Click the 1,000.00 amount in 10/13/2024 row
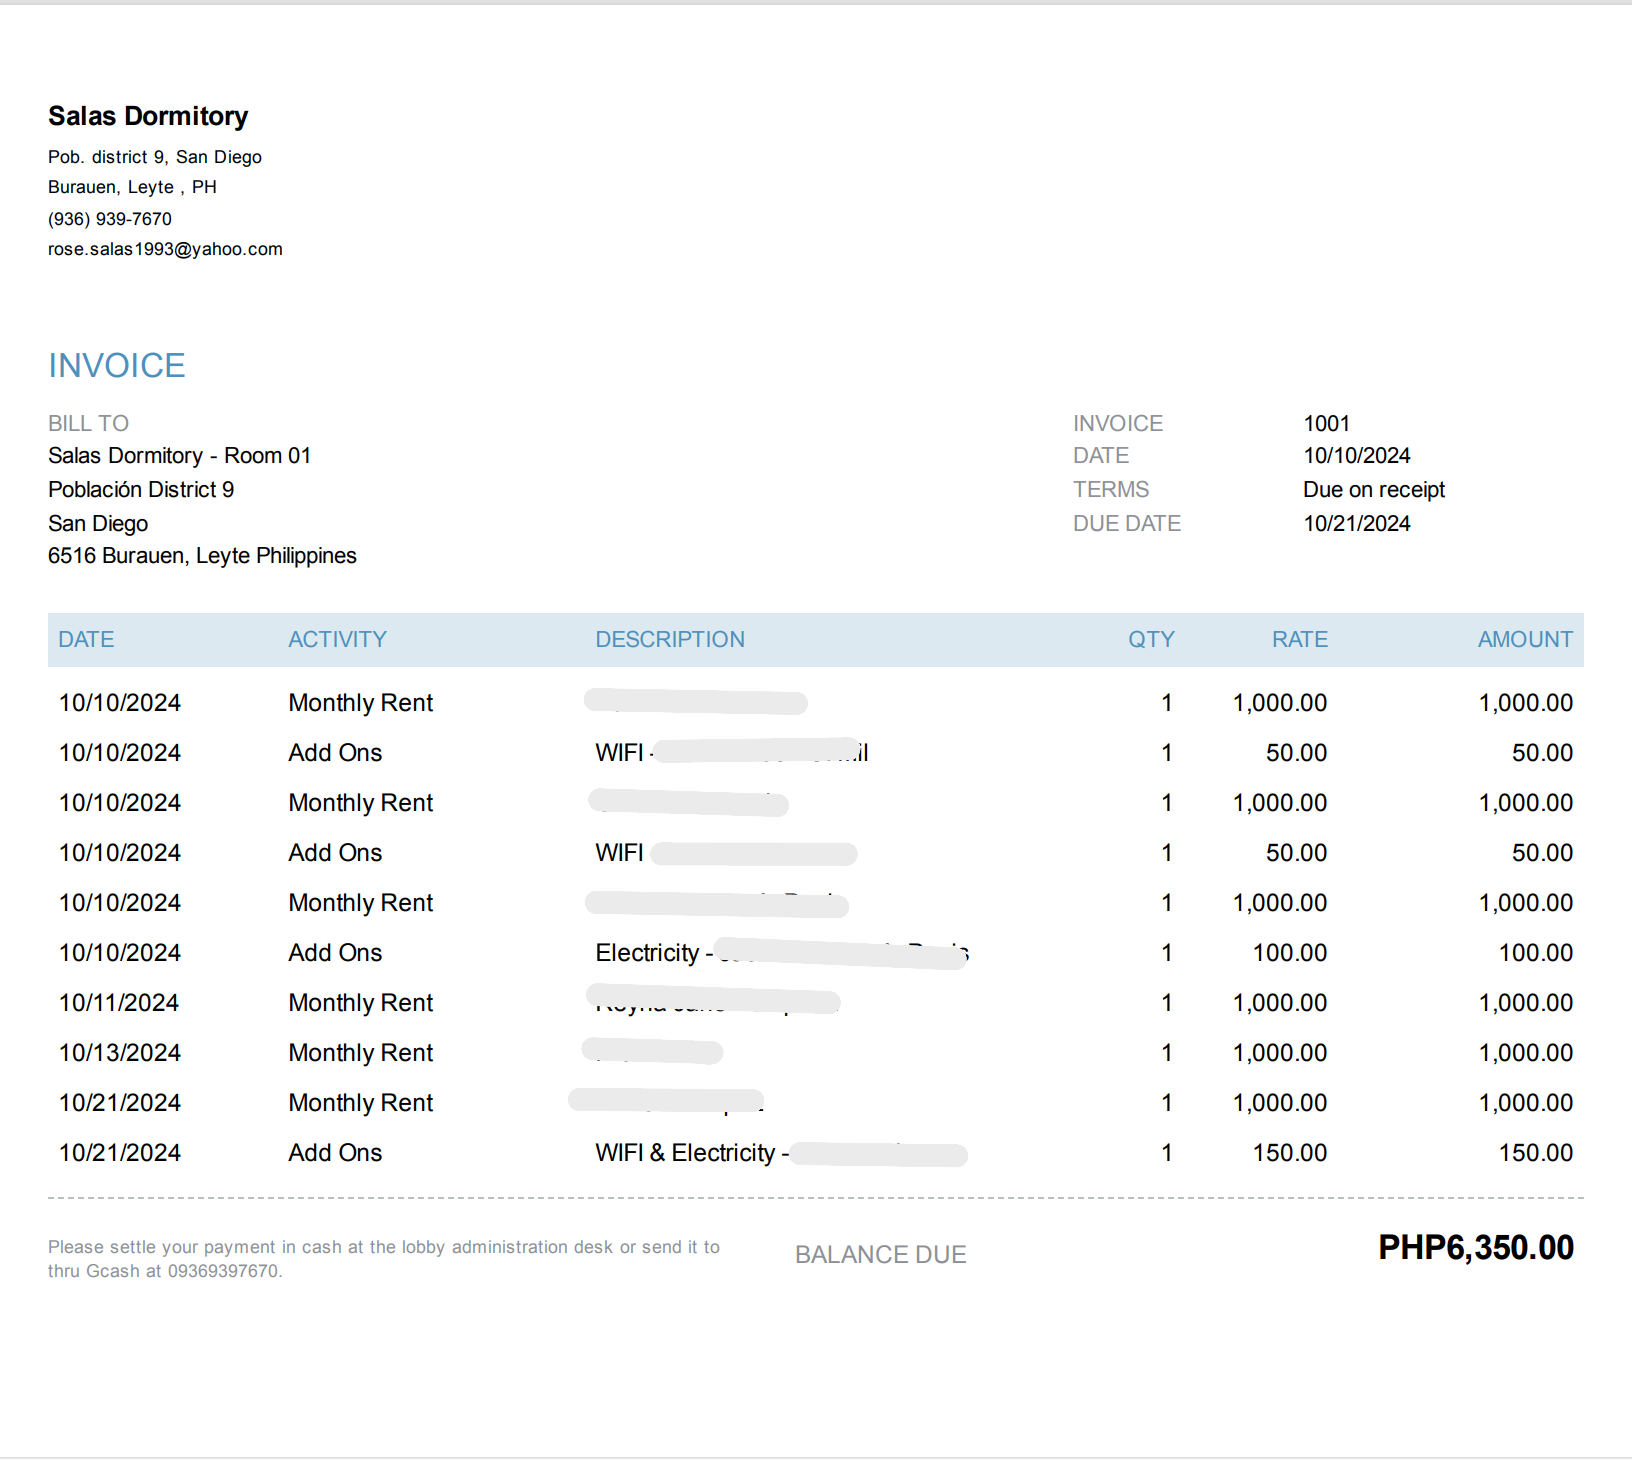This screenshot has height=1460, width=1632. [x=1526, y=1053]
